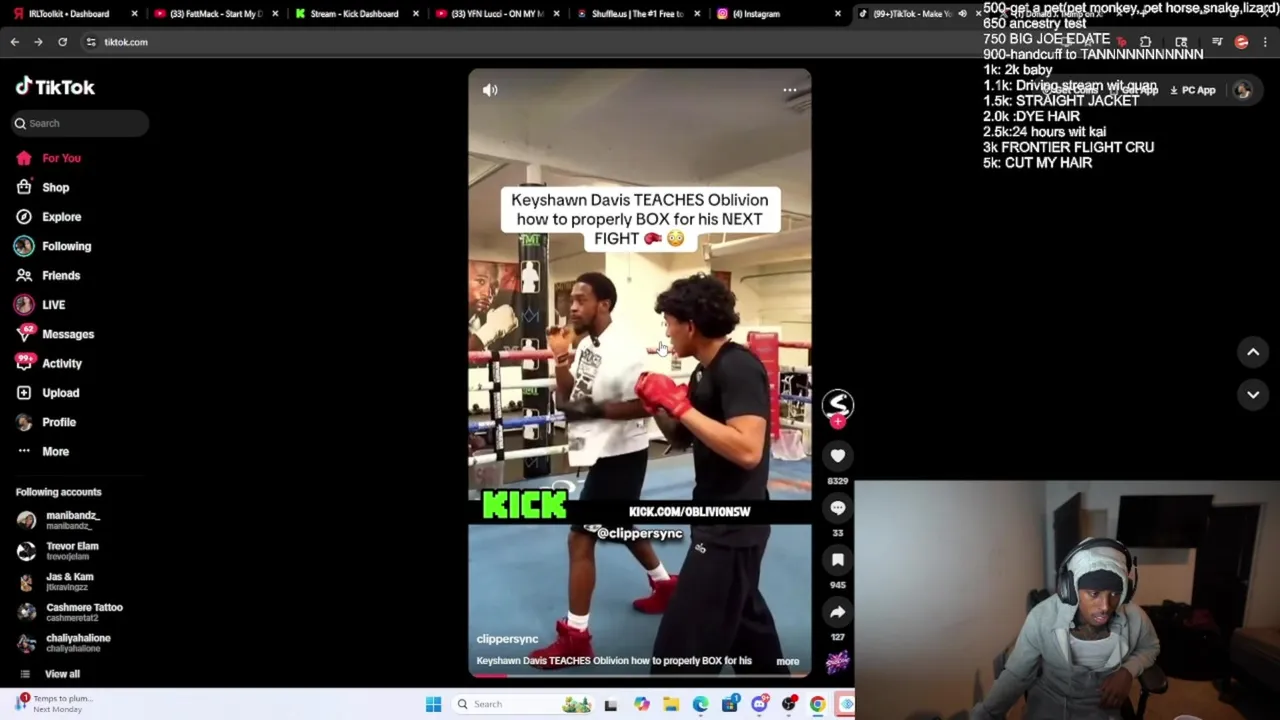1280x720 pixels.
Task: View all following accounts
Action: (50, 674)
